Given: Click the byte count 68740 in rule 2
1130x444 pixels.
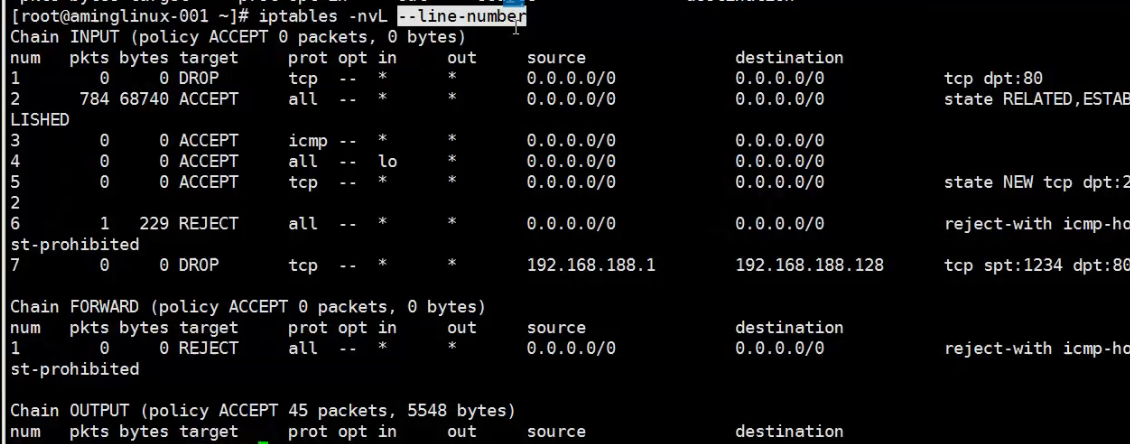Looking at the screenshot, I should 143,99.
